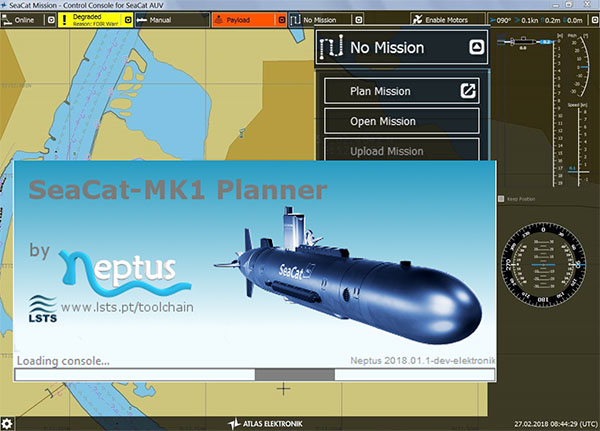The image size is (600, 431).
Task: Click the Open Mission button
Action: tap(402, 121)
